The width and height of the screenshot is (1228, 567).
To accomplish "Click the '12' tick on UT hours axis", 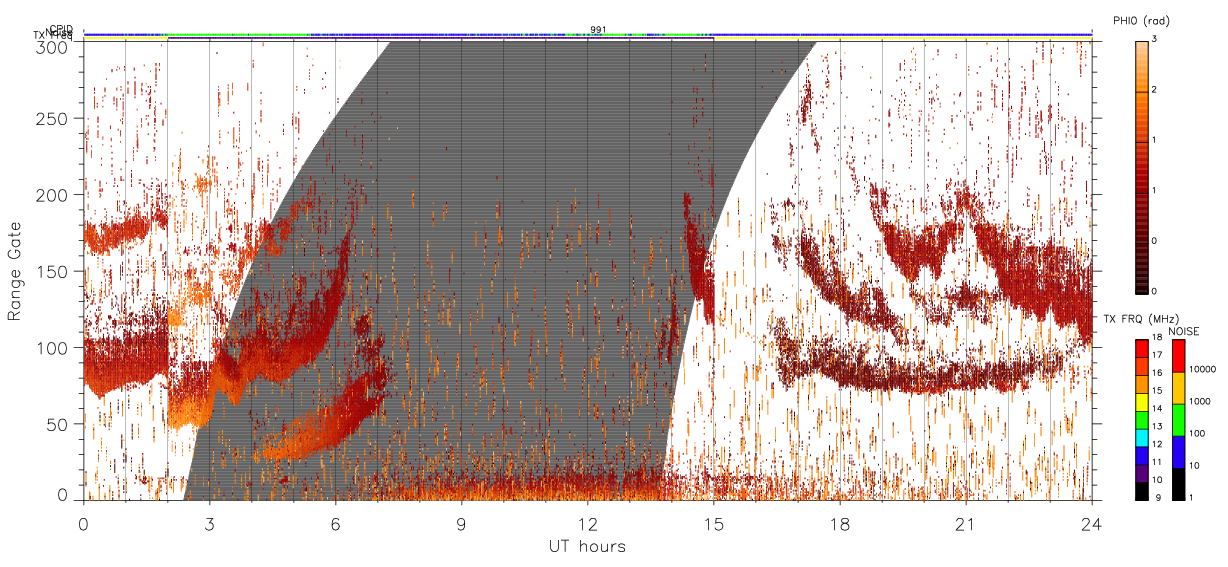I will pos(588,523).
